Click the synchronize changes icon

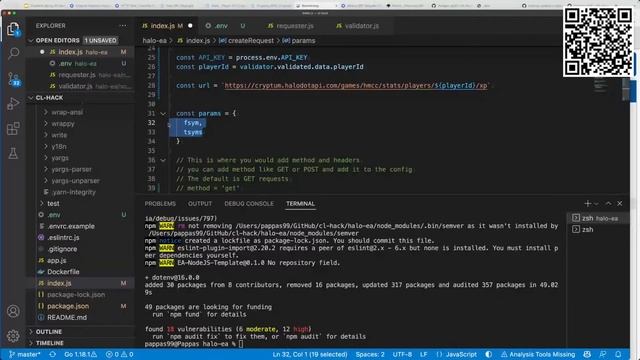tap(53, 354)
